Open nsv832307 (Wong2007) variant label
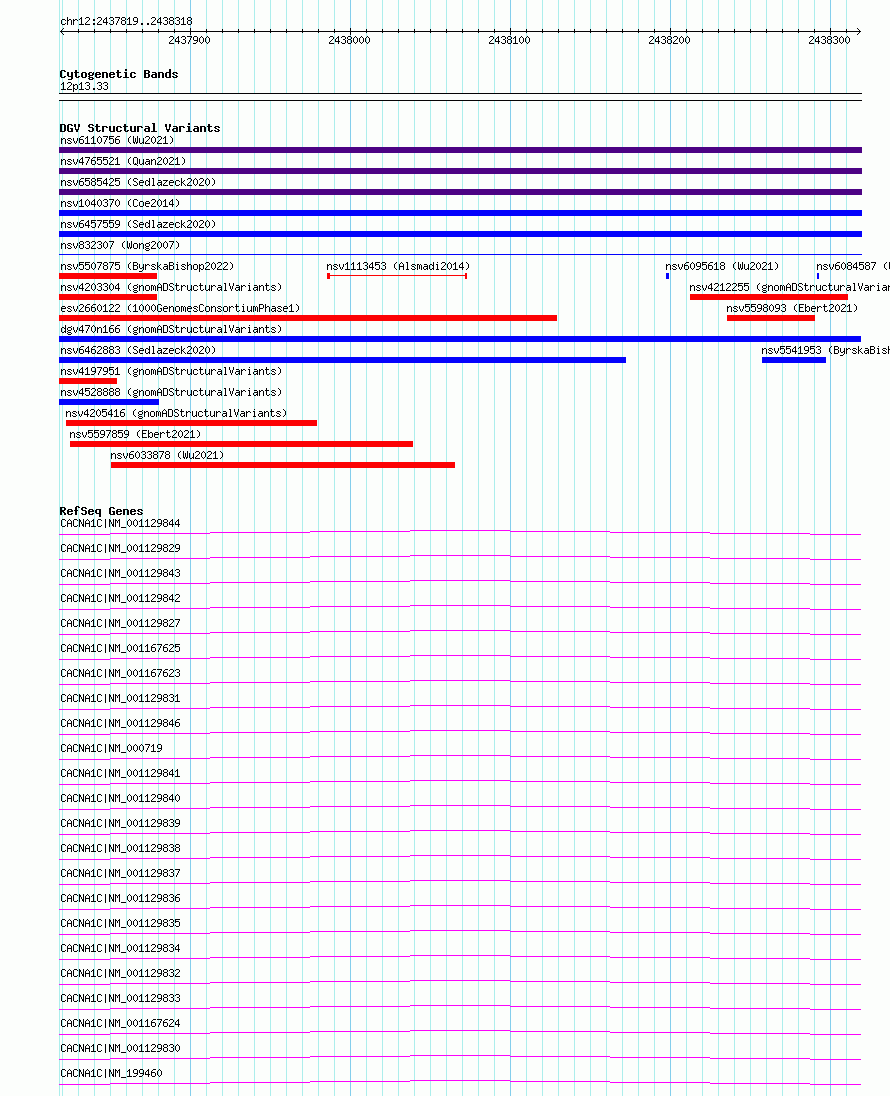This screenshot has width=890, height=1096. (x=120, y=245)
